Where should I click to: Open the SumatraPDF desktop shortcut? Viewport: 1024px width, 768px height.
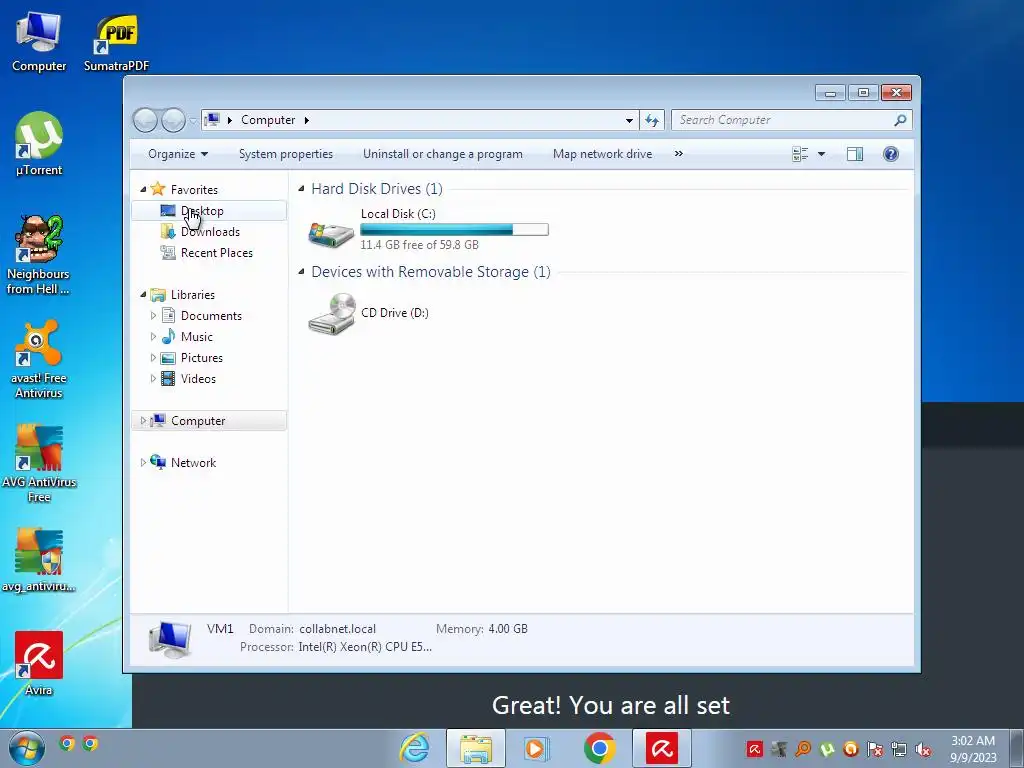click(x=116, y=42)
